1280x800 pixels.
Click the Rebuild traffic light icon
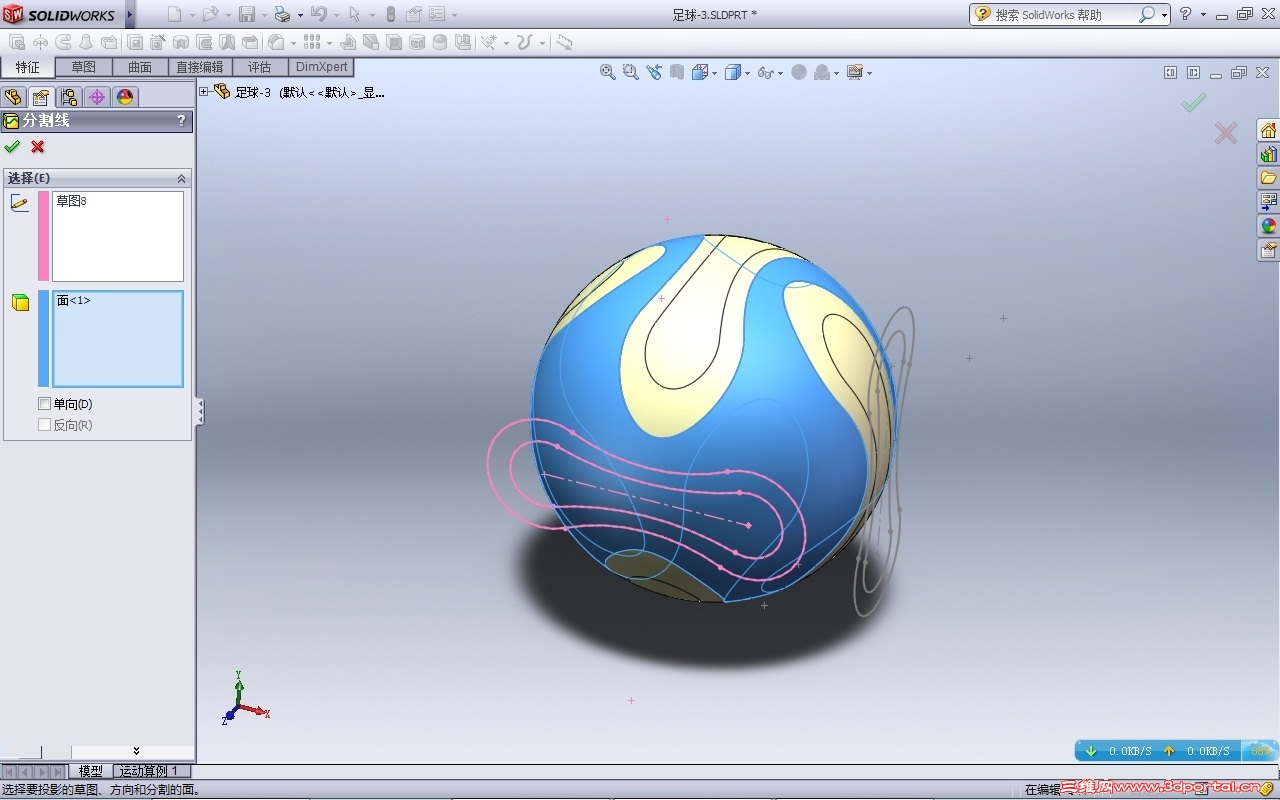point(390,14)
